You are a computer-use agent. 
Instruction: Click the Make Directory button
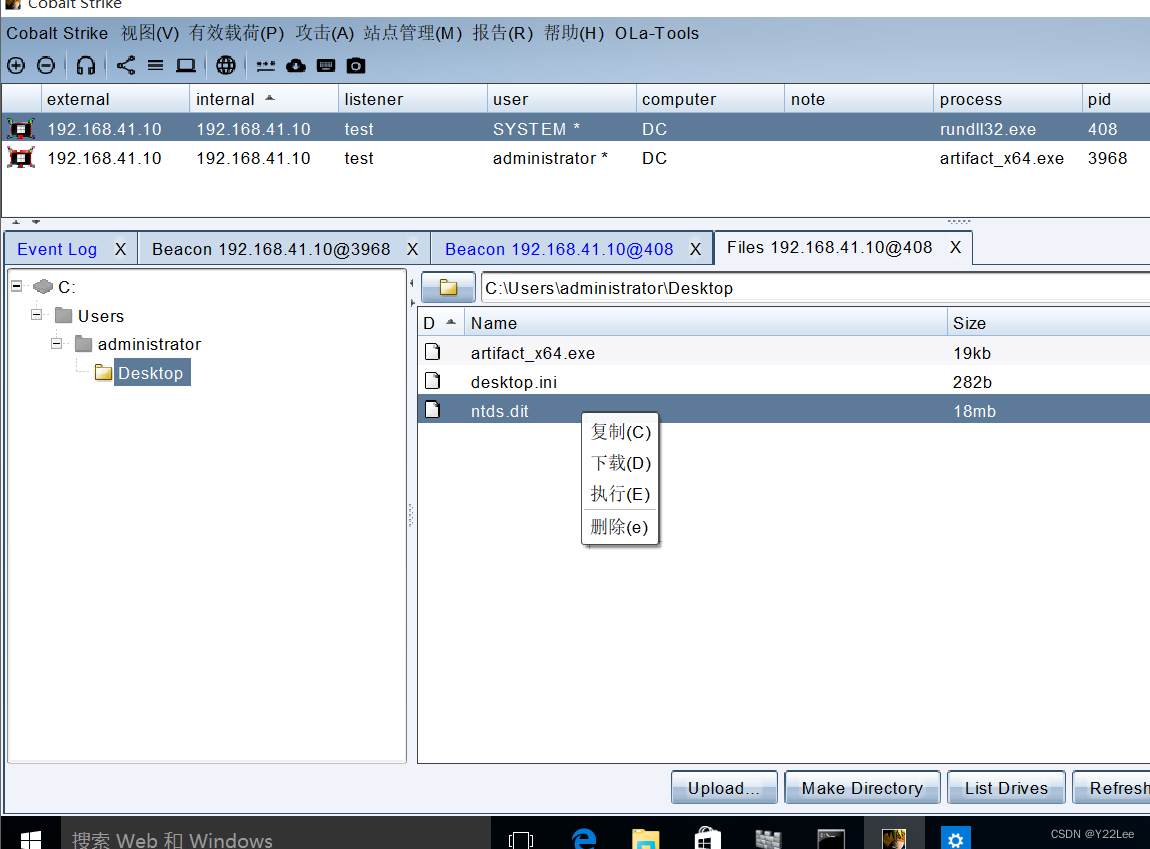pyautogui.click(x=862, y=788)
